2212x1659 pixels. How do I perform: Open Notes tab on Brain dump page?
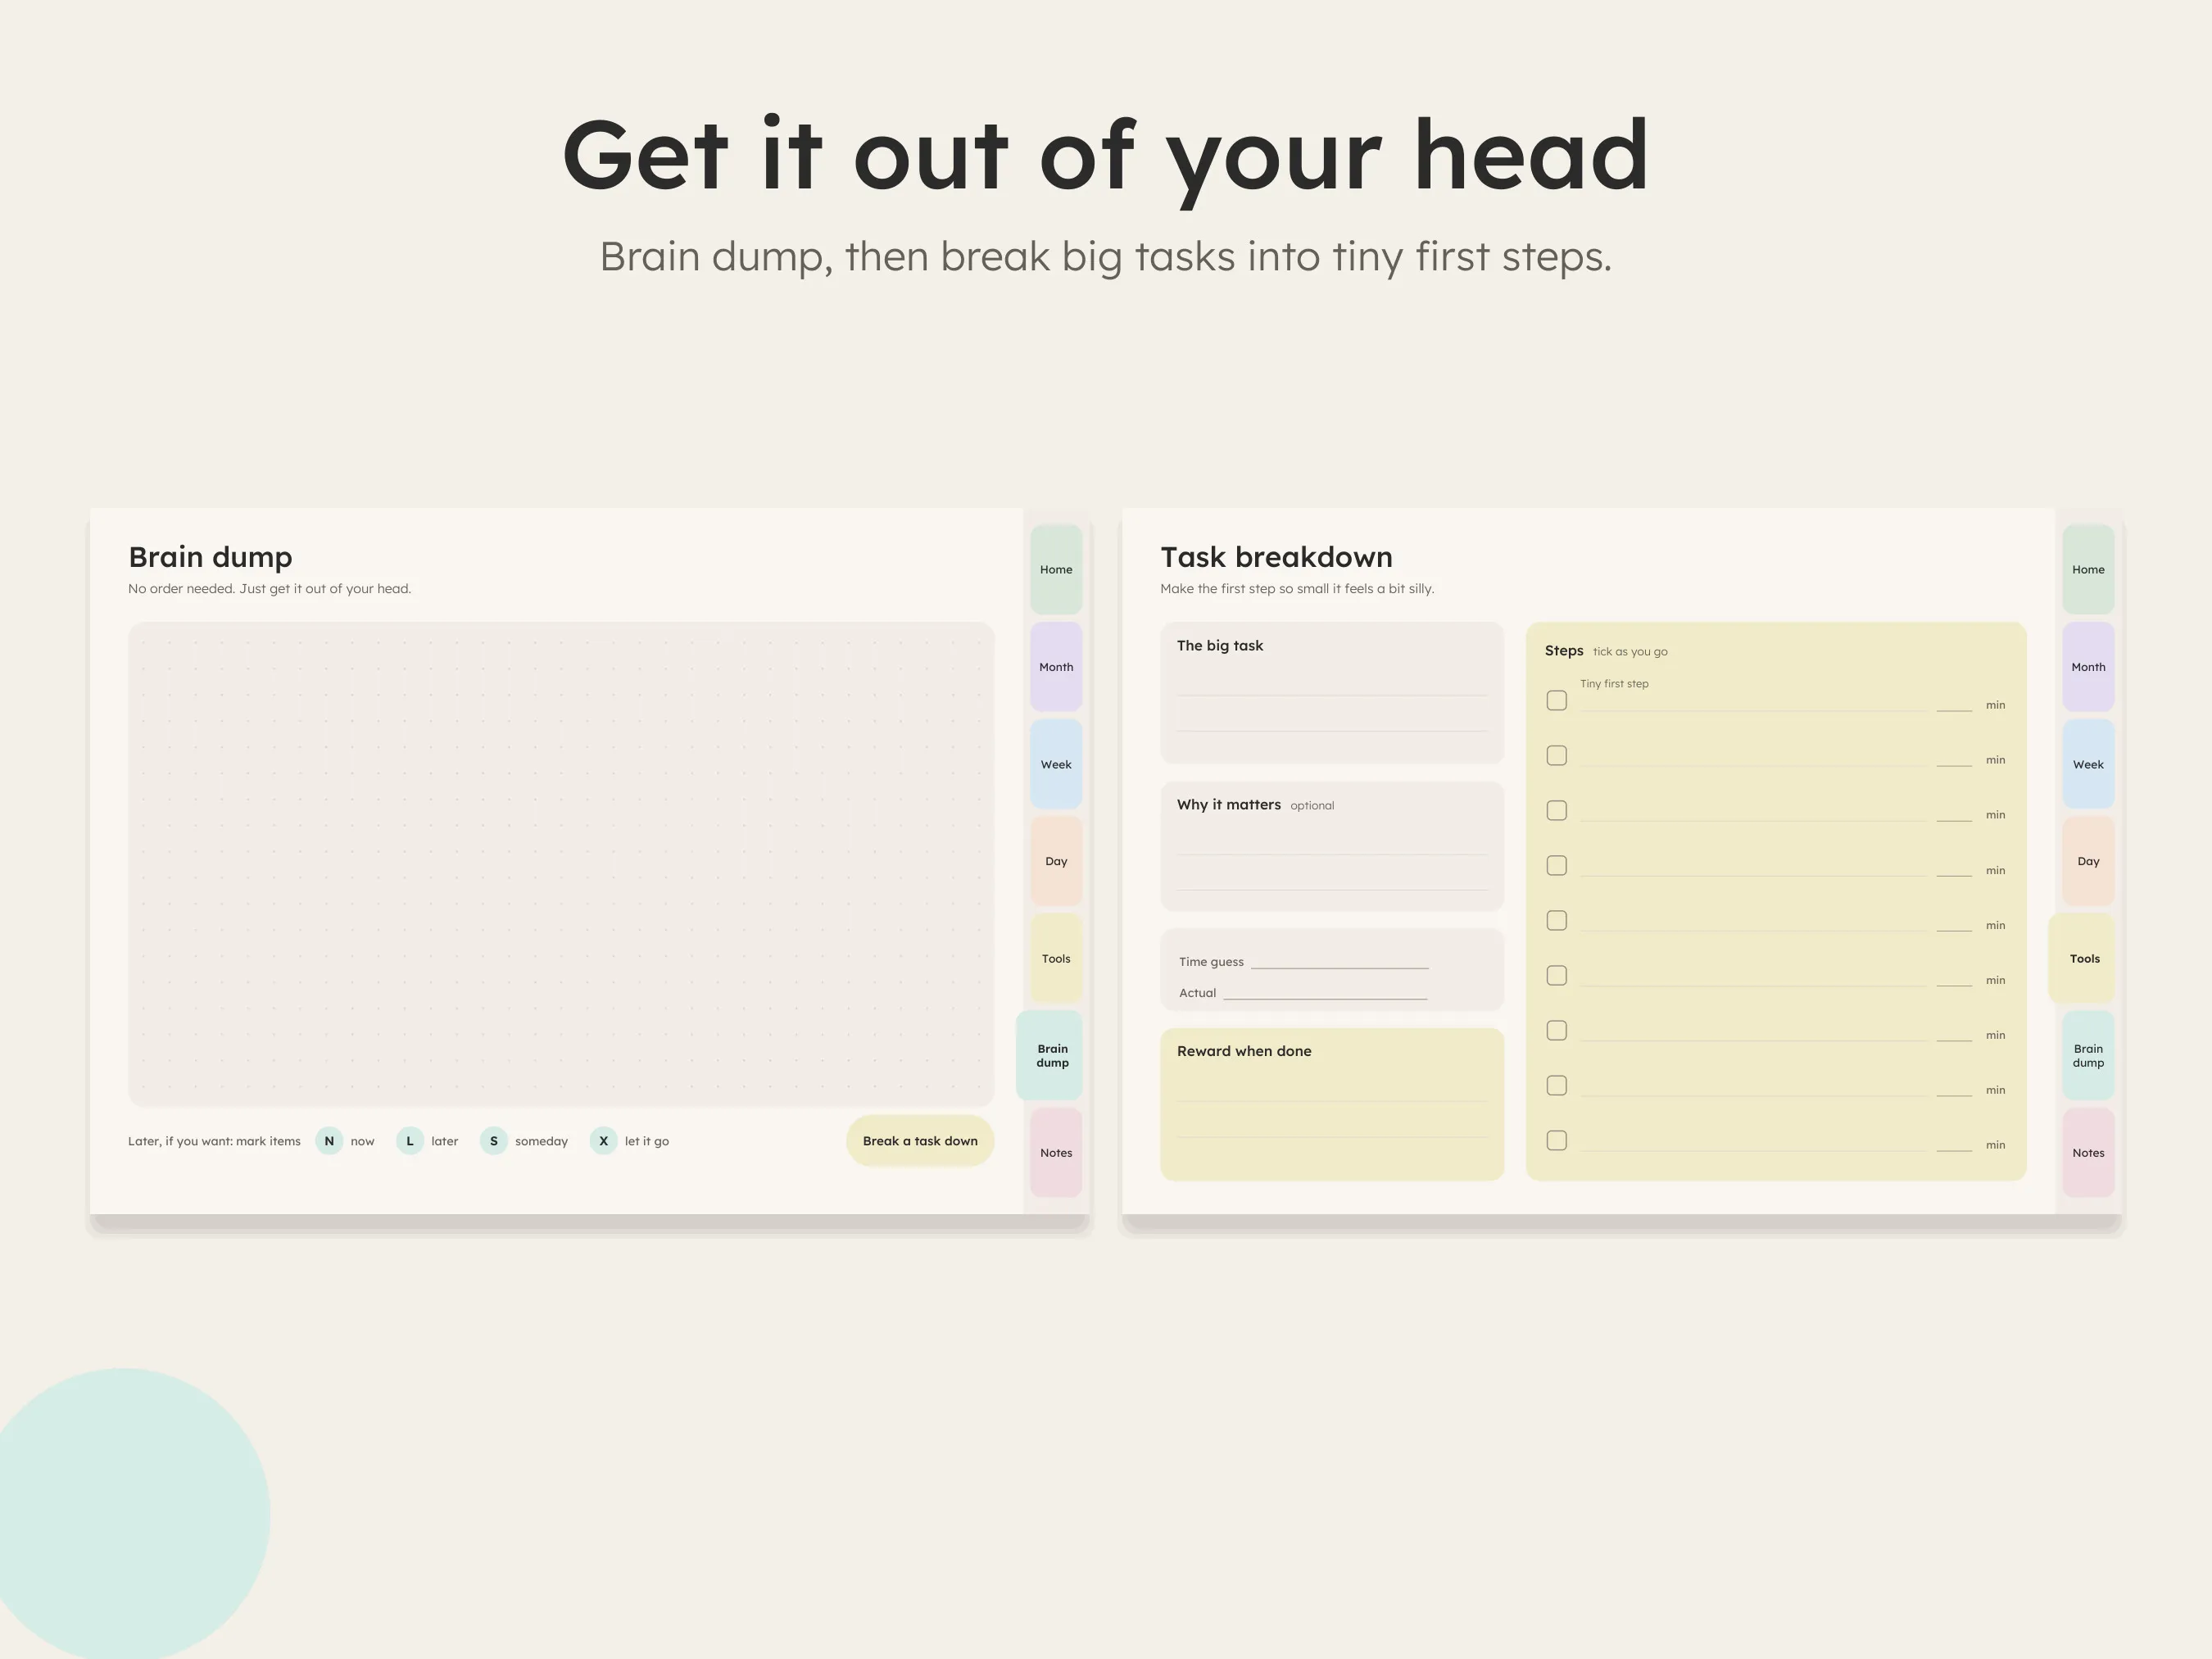coord(1056,1153)
